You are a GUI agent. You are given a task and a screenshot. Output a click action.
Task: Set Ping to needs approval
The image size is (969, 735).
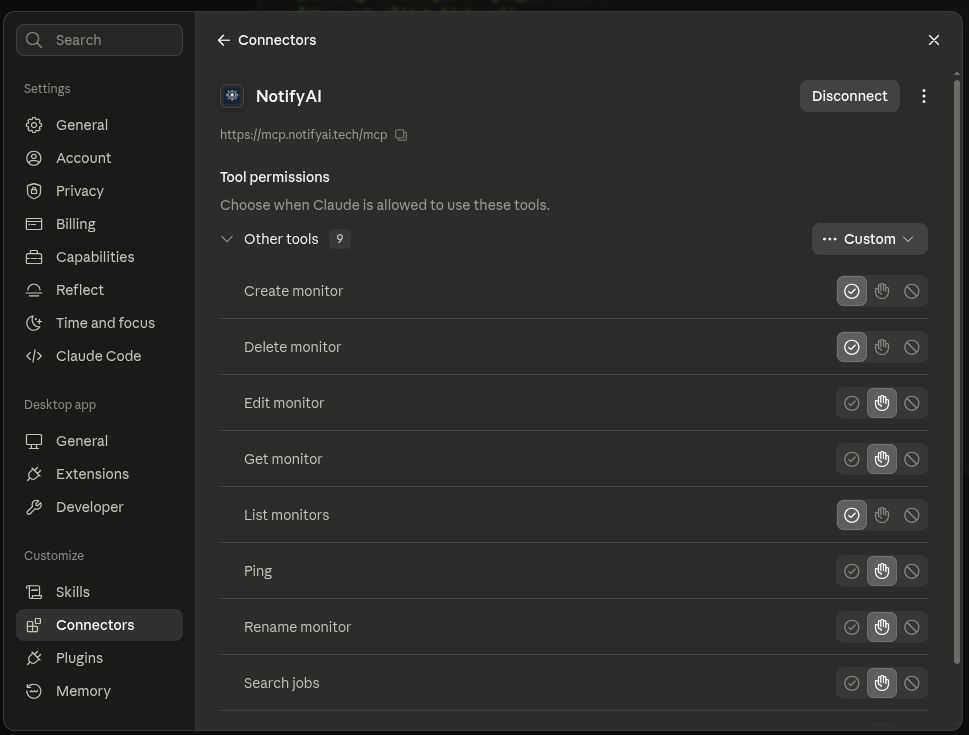[882, 571]
